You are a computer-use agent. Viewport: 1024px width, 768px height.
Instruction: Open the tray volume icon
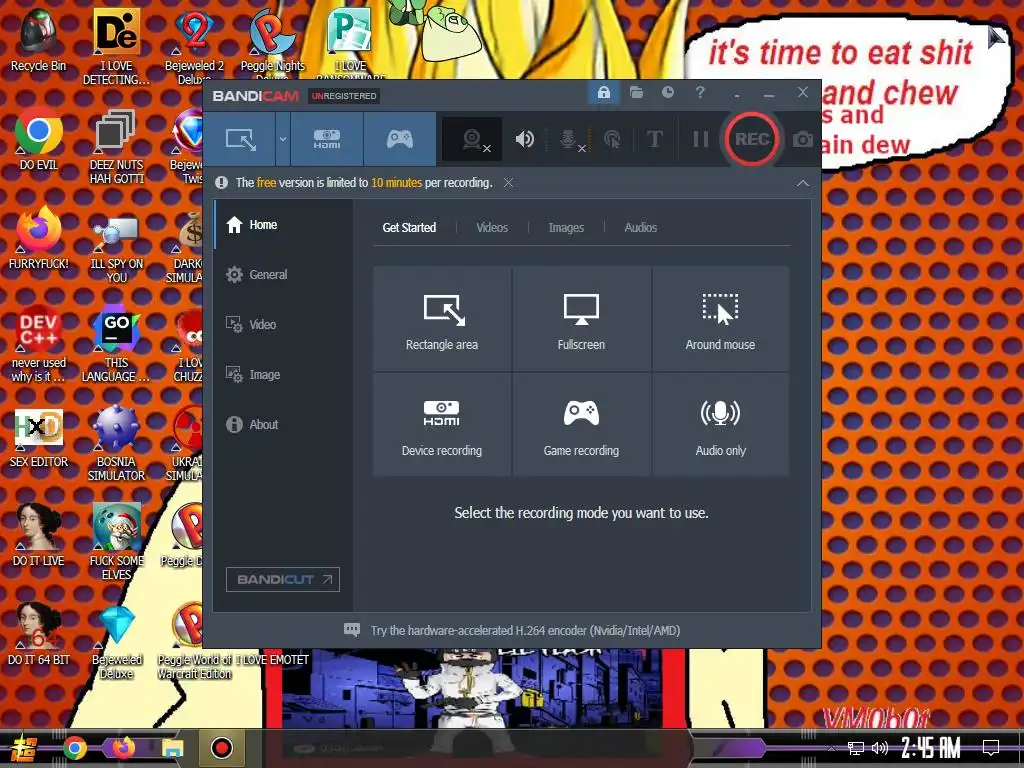pyautogui.click(x=880, y=748)
